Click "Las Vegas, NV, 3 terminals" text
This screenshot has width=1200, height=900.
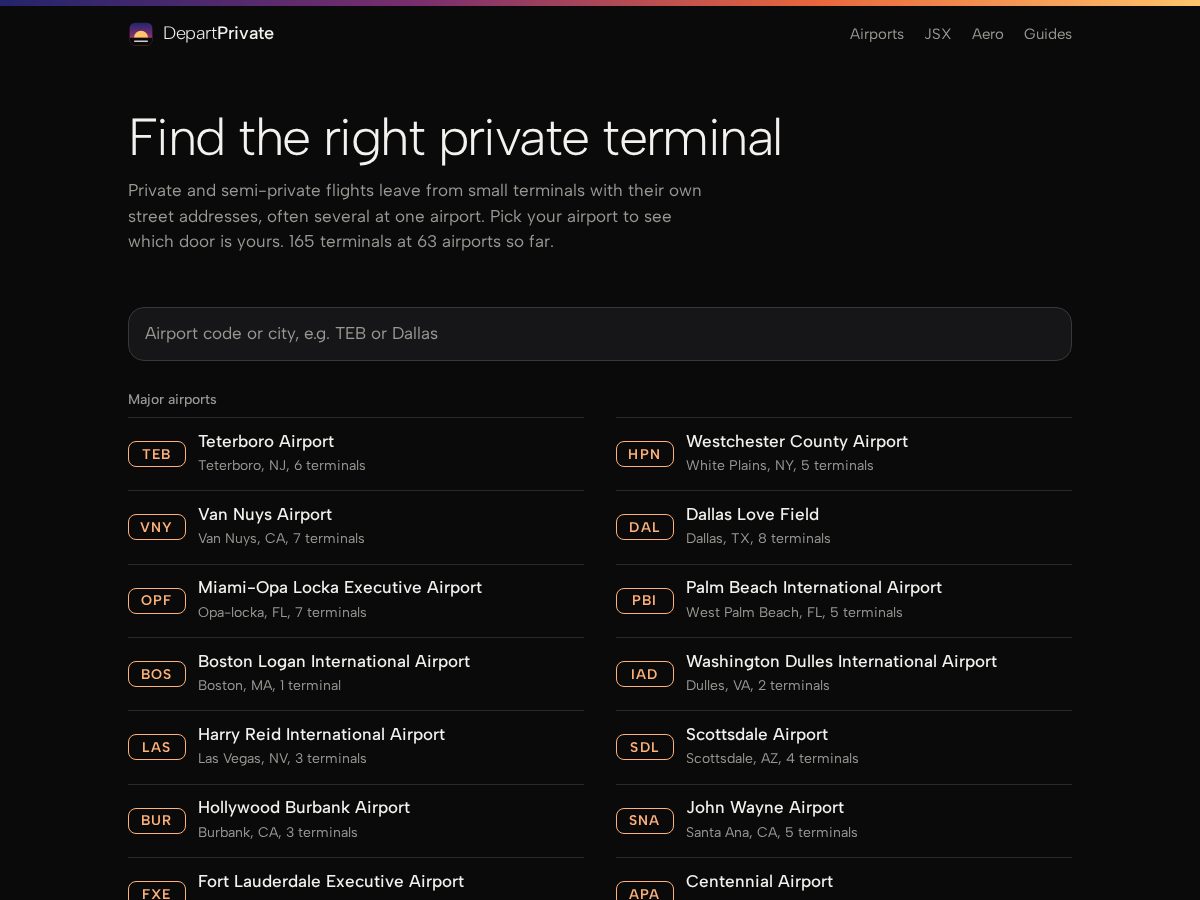click(x=282, y=759)
